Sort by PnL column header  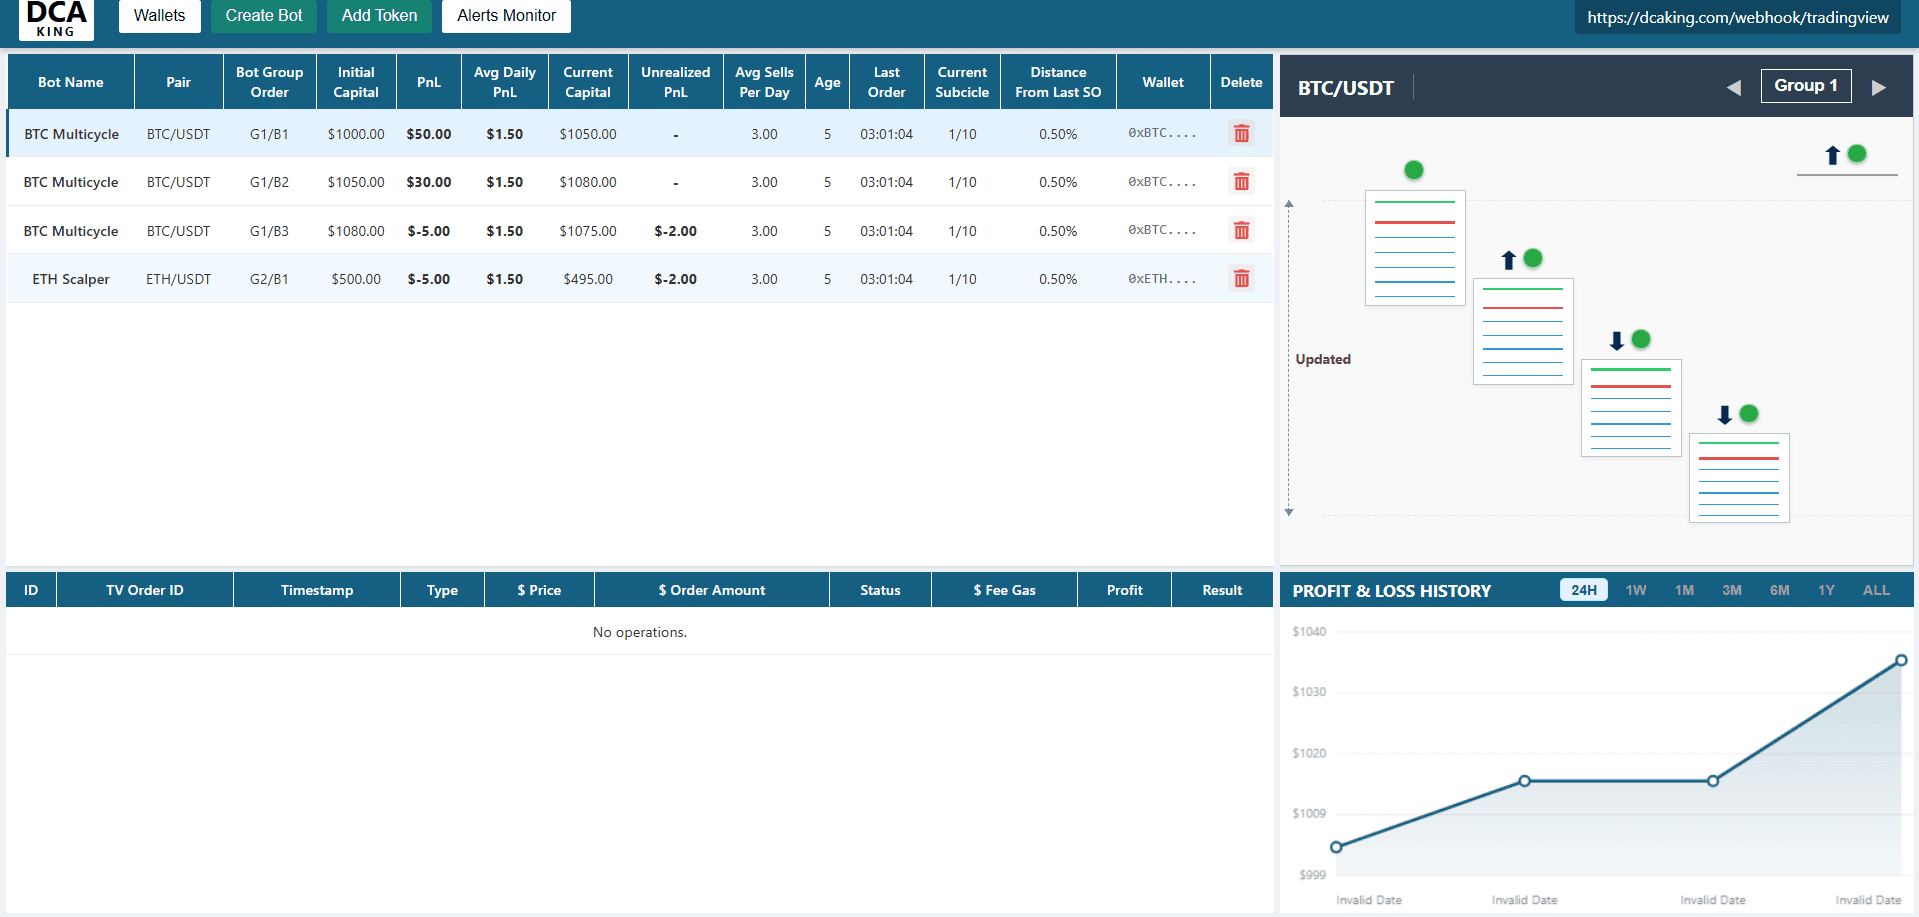point(429,82)
